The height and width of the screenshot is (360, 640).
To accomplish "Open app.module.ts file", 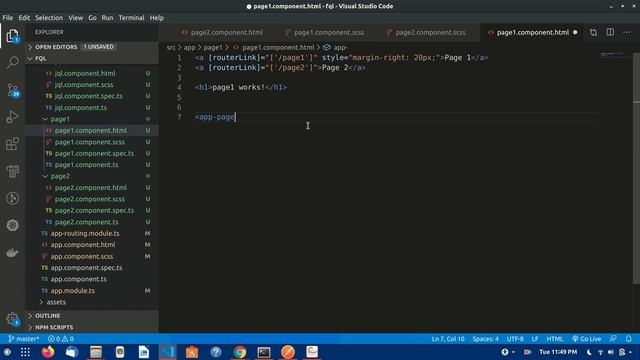I will (73, 291).
